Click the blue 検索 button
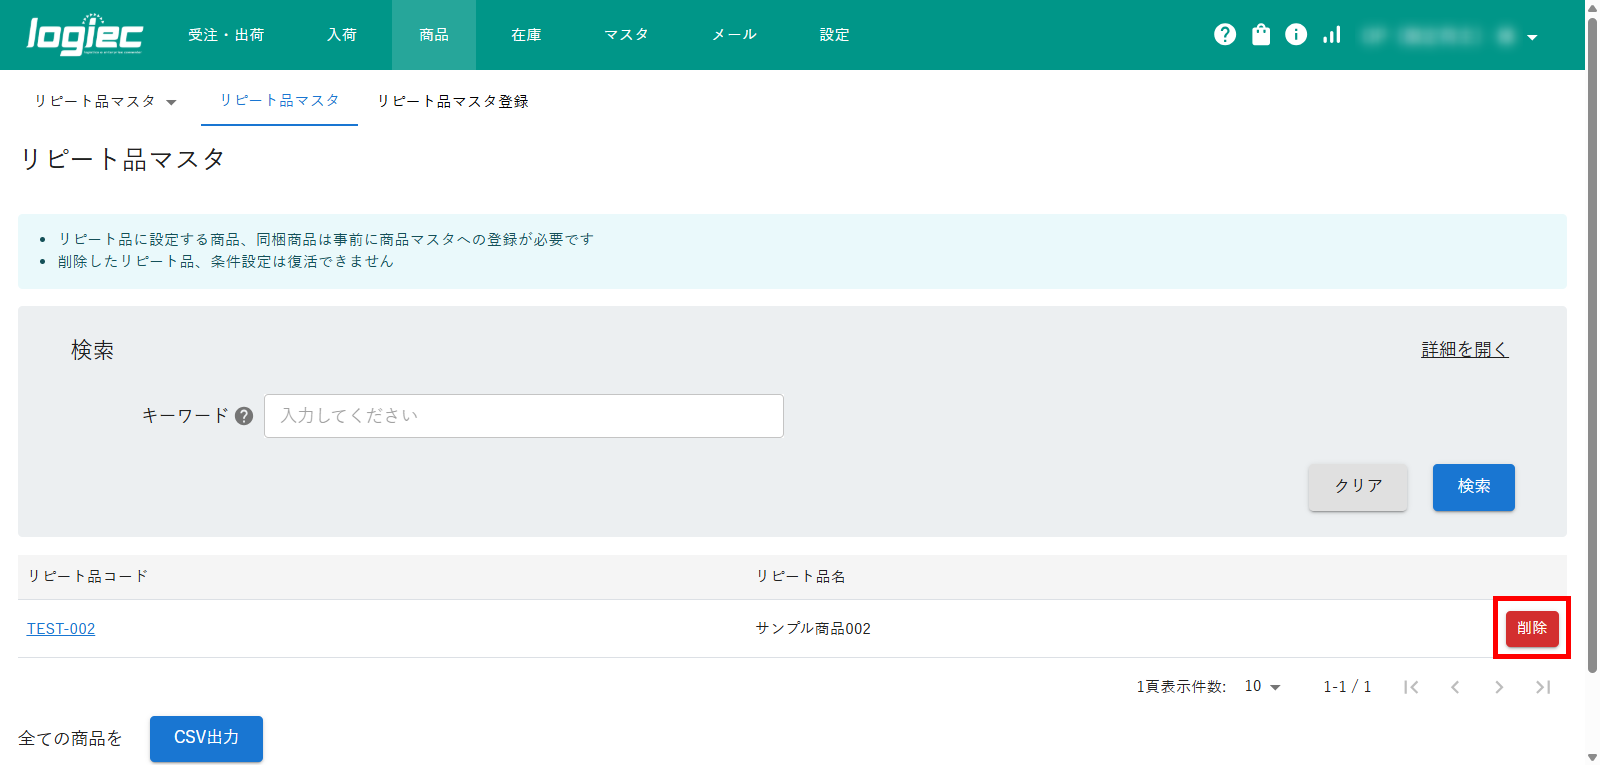Screen dimensions: 1600x765 pyautogui.click(x=1473, y=487)
